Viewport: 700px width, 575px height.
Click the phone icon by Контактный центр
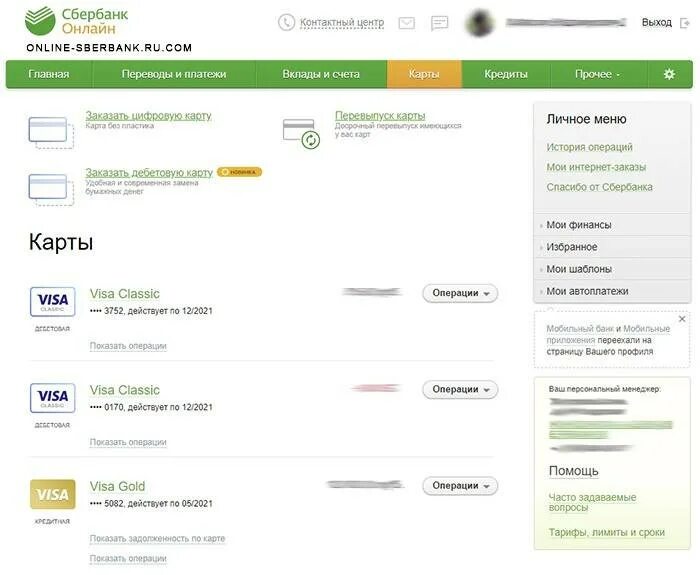pyautogui.click(x=286, y=22)
